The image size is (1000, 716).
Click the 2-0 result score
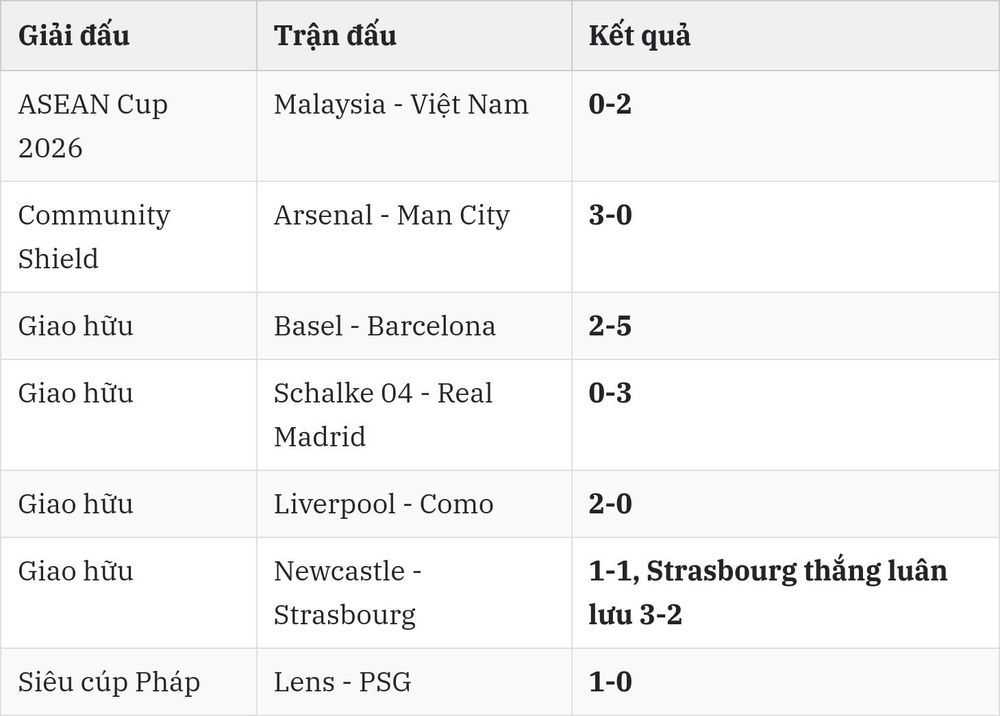[610, 504]
